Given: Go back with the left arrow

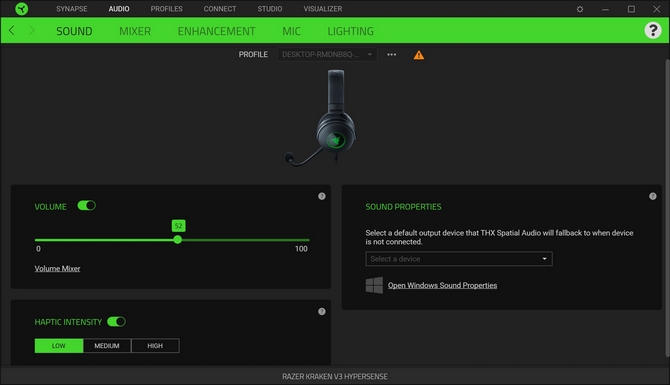Looking at the screenshot, I should coord(12,30).
